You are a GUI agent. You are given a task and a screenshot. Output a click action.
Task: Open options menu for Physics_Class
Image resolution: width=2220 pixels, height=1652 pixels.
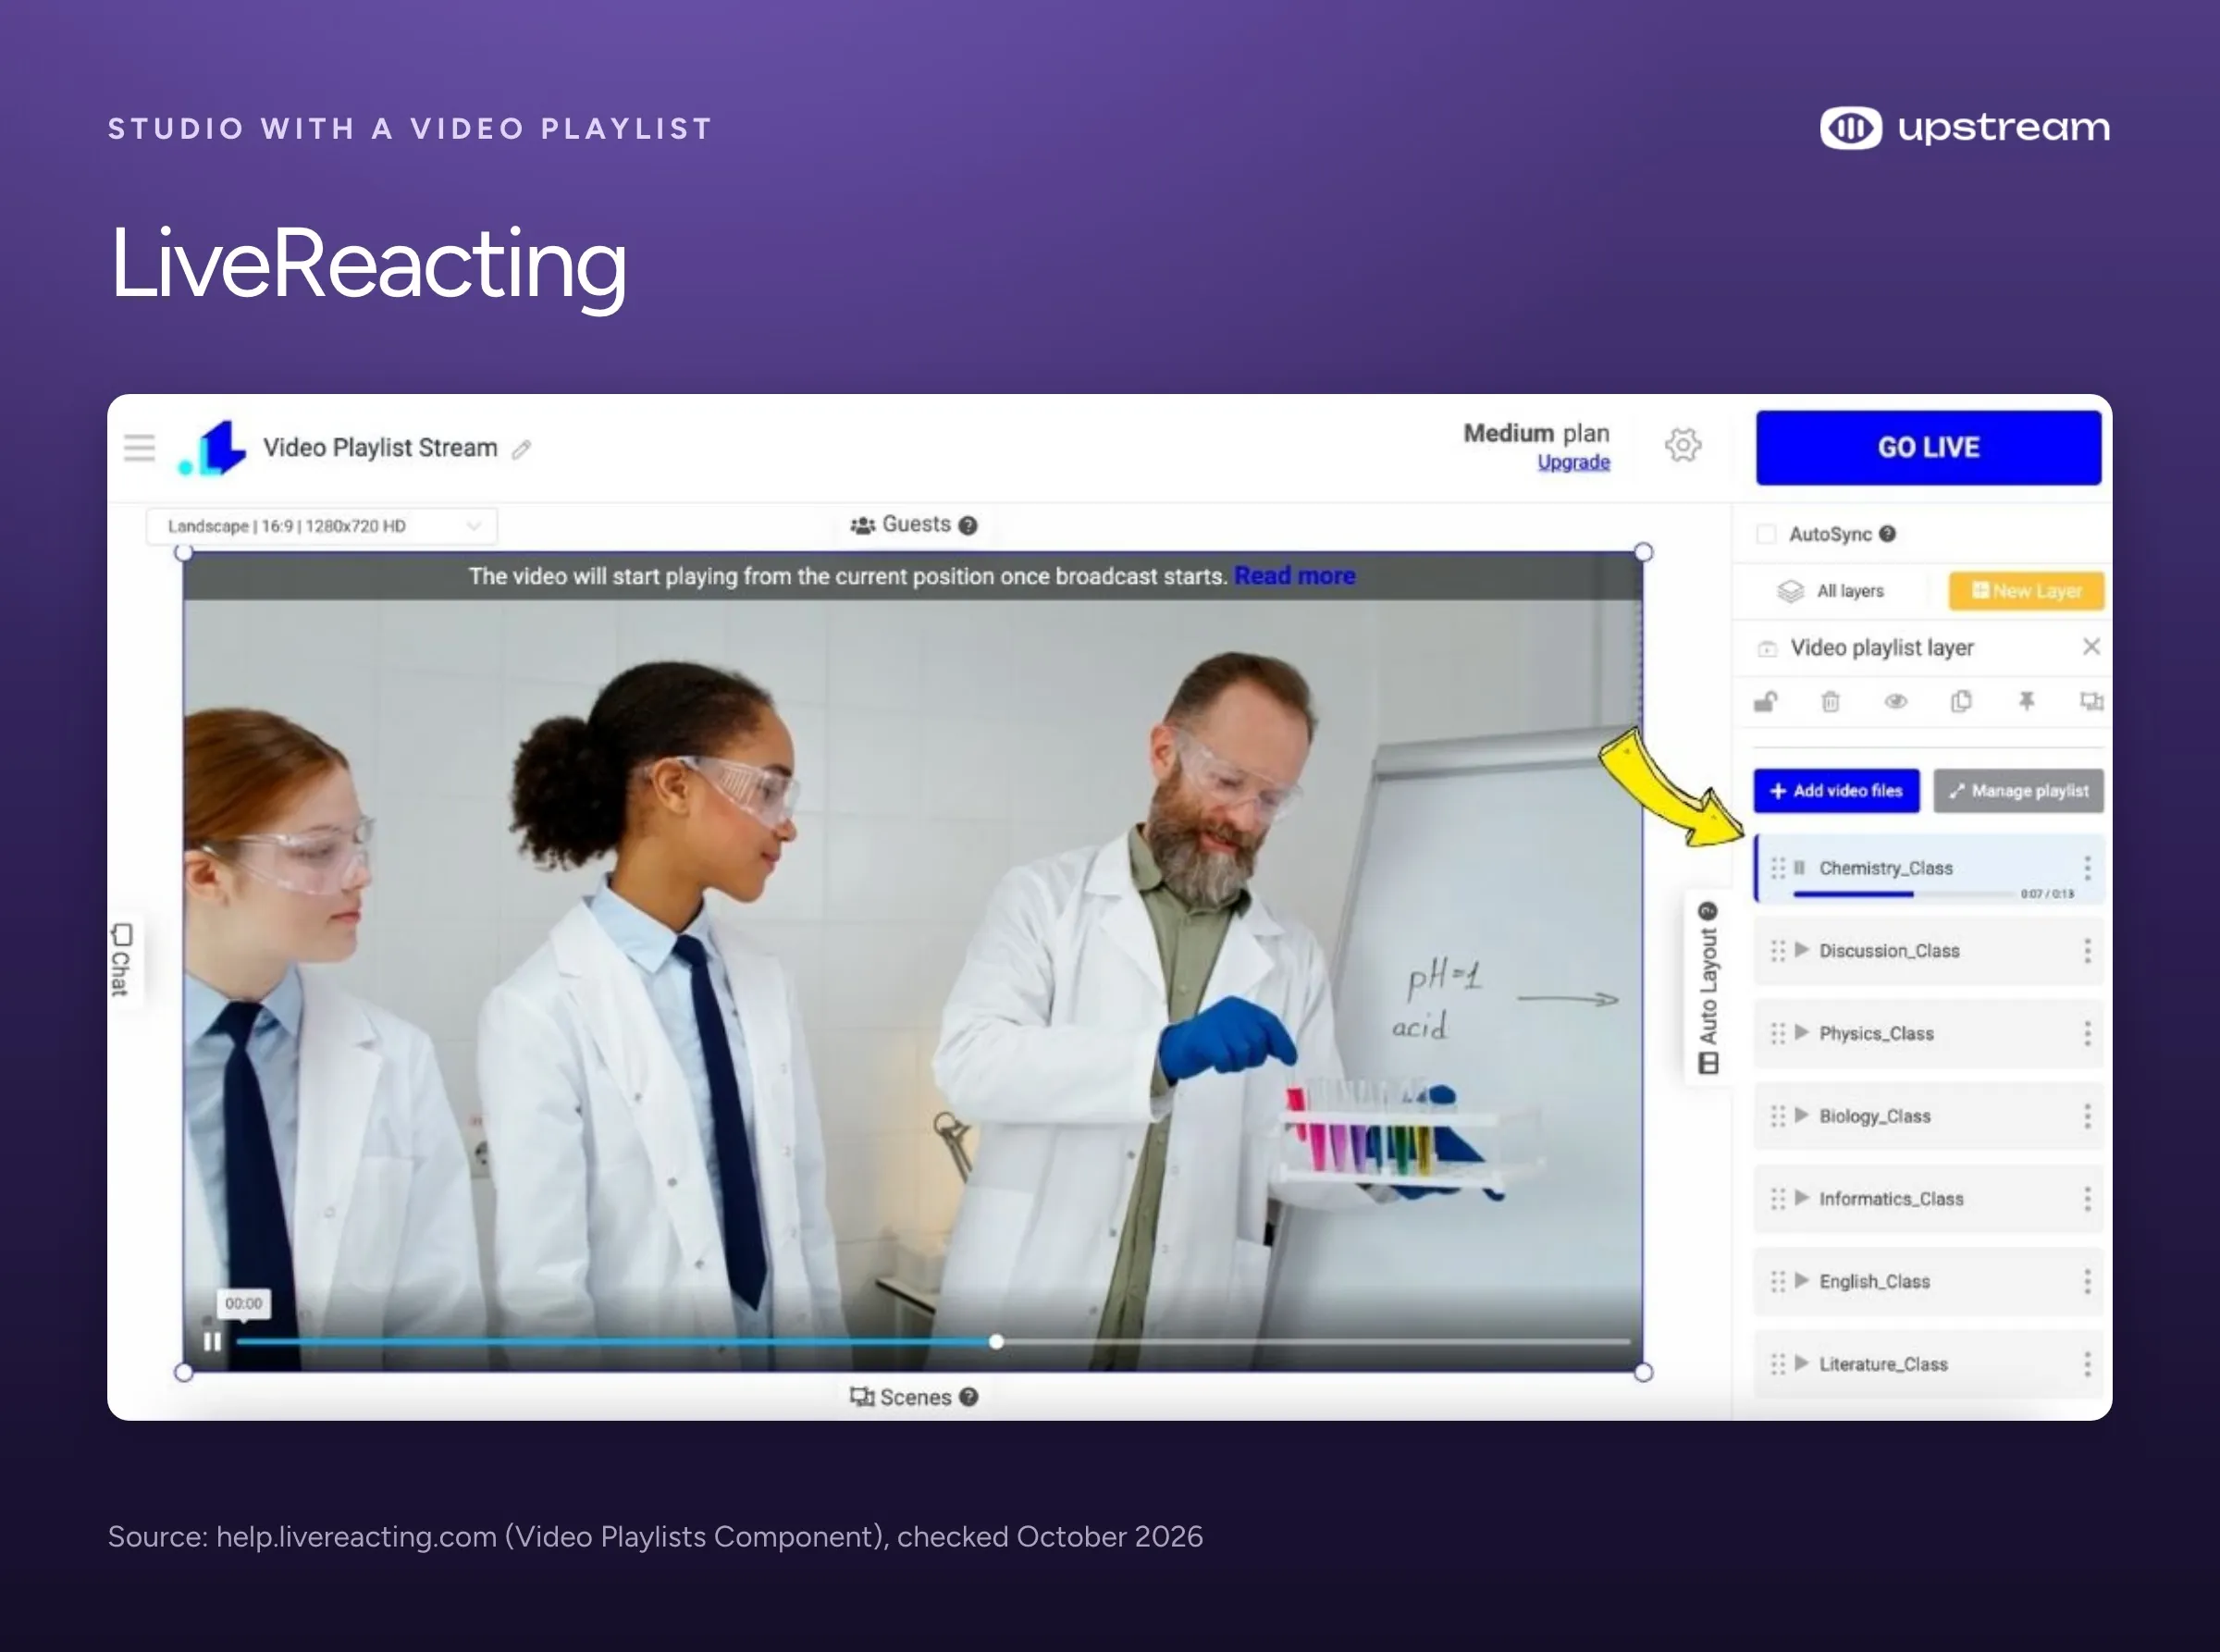[x=2087, y=1034]
